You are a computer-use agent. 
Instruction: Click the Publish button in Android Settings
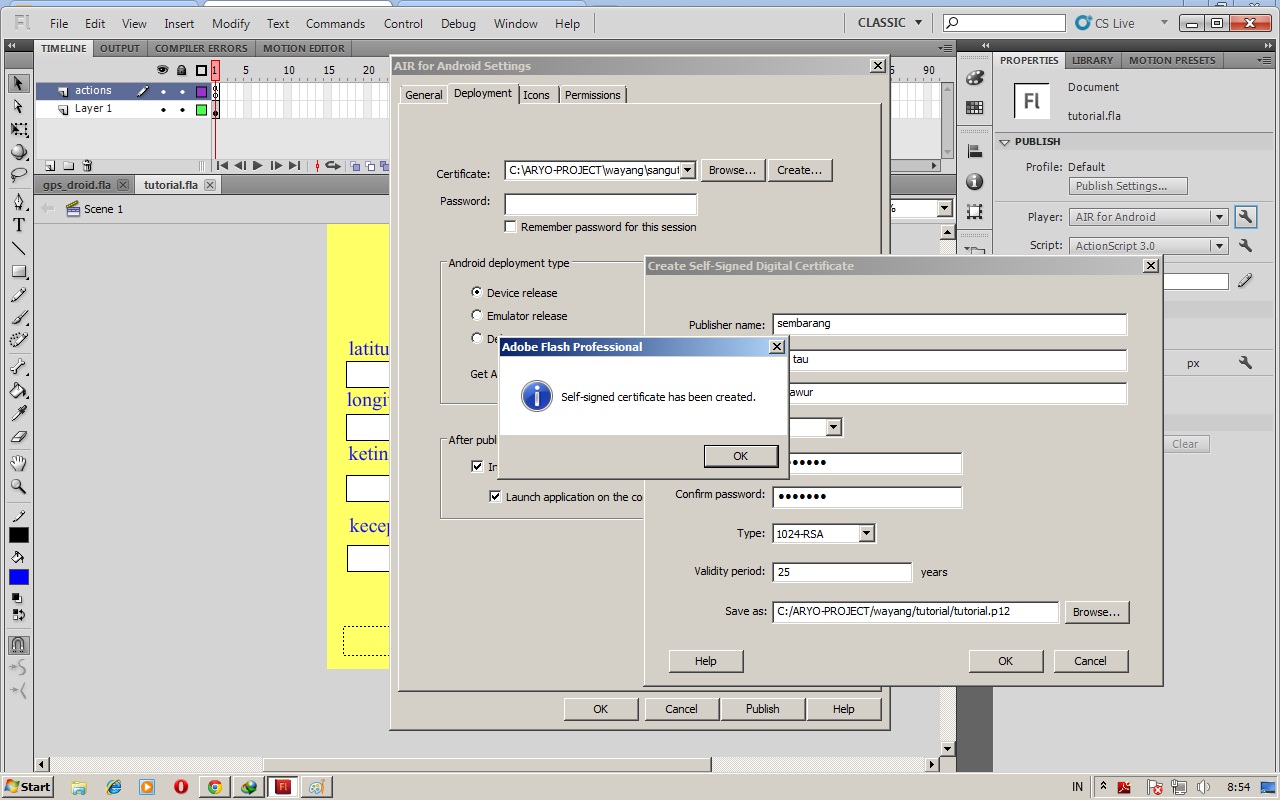pos(762,708)
